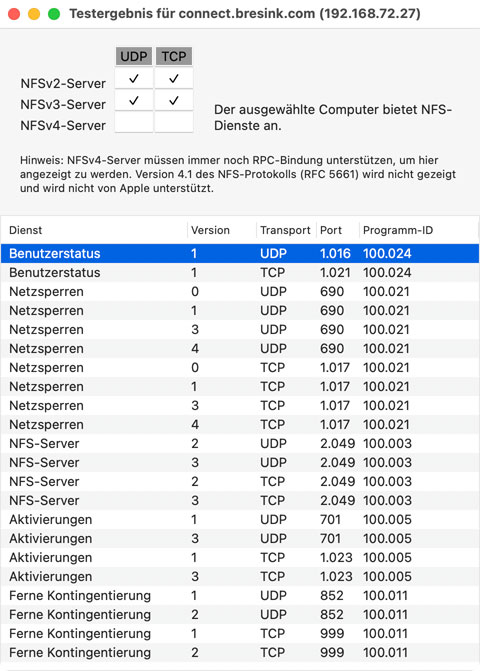
Task: Select Aktivierungen version 1 UDP row
Action: [x=240, y=520]
